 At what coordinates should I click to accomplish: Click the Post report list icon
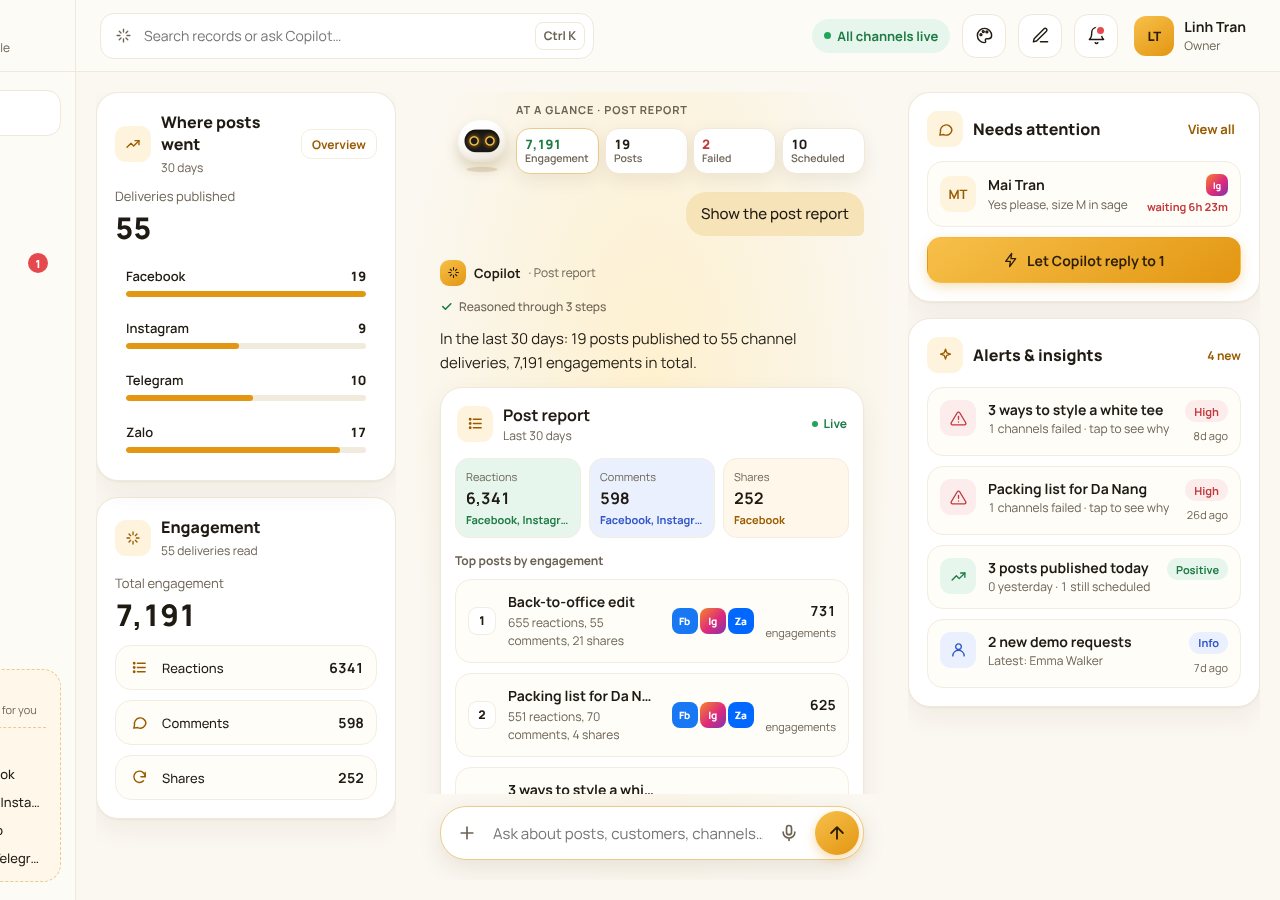[475, 424]
